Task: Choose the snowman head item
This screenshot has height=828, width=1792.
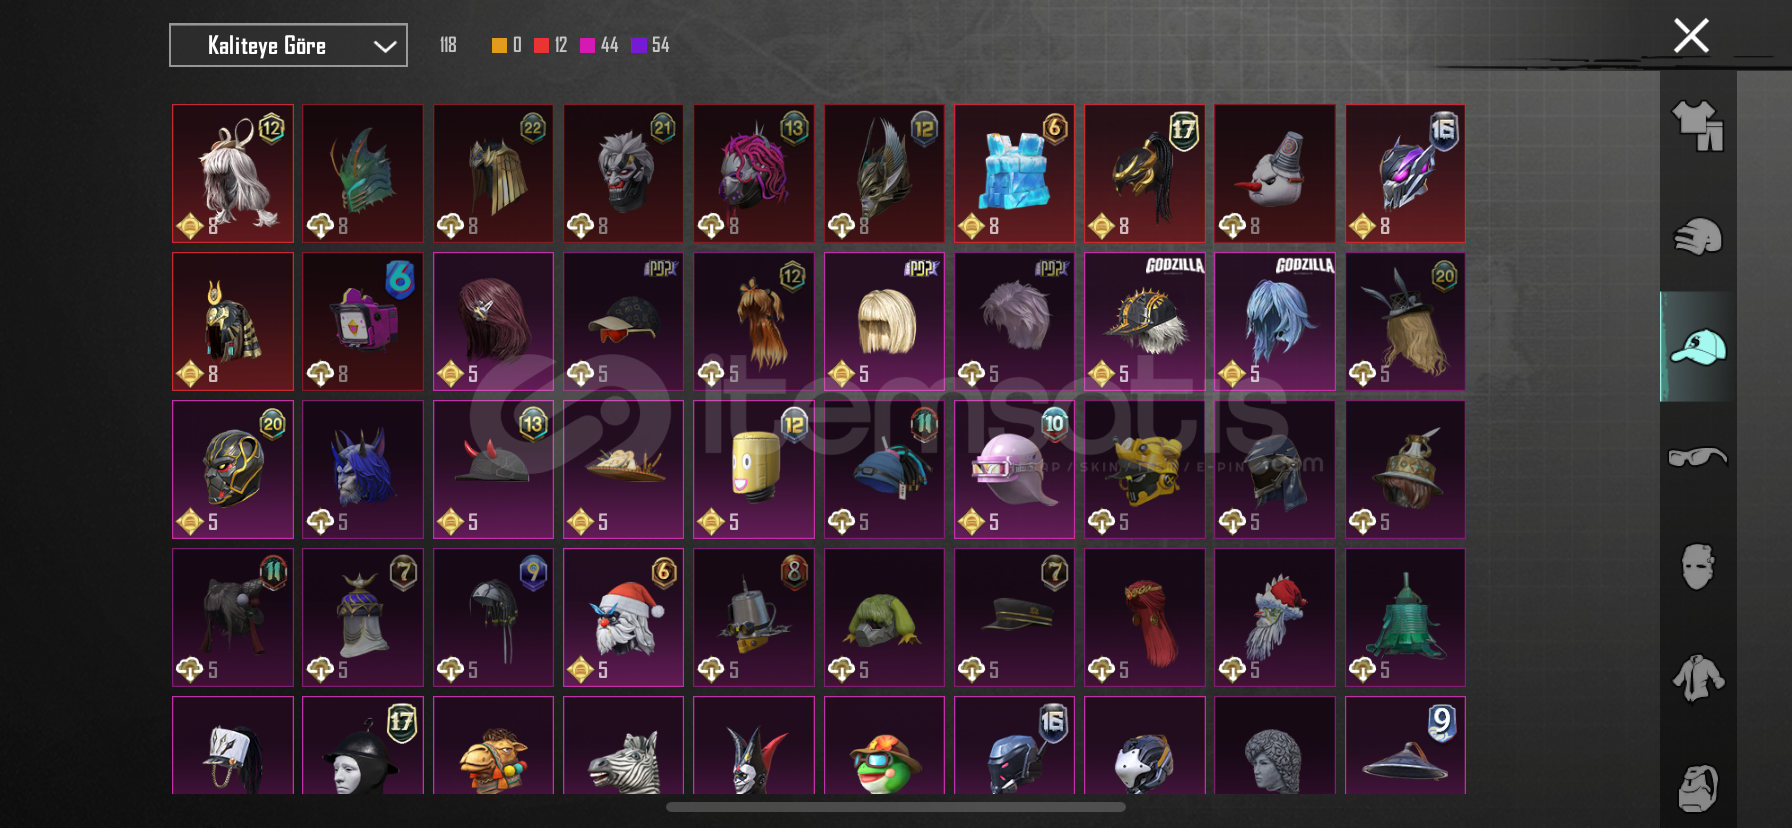Action: point(1274,173)
